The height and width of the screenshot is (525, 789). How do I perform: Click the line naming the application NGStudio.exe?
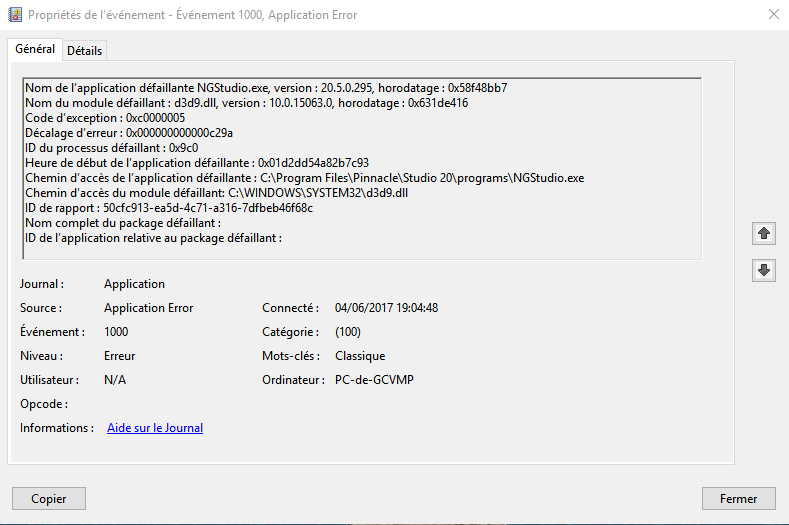tap(266, 88)
